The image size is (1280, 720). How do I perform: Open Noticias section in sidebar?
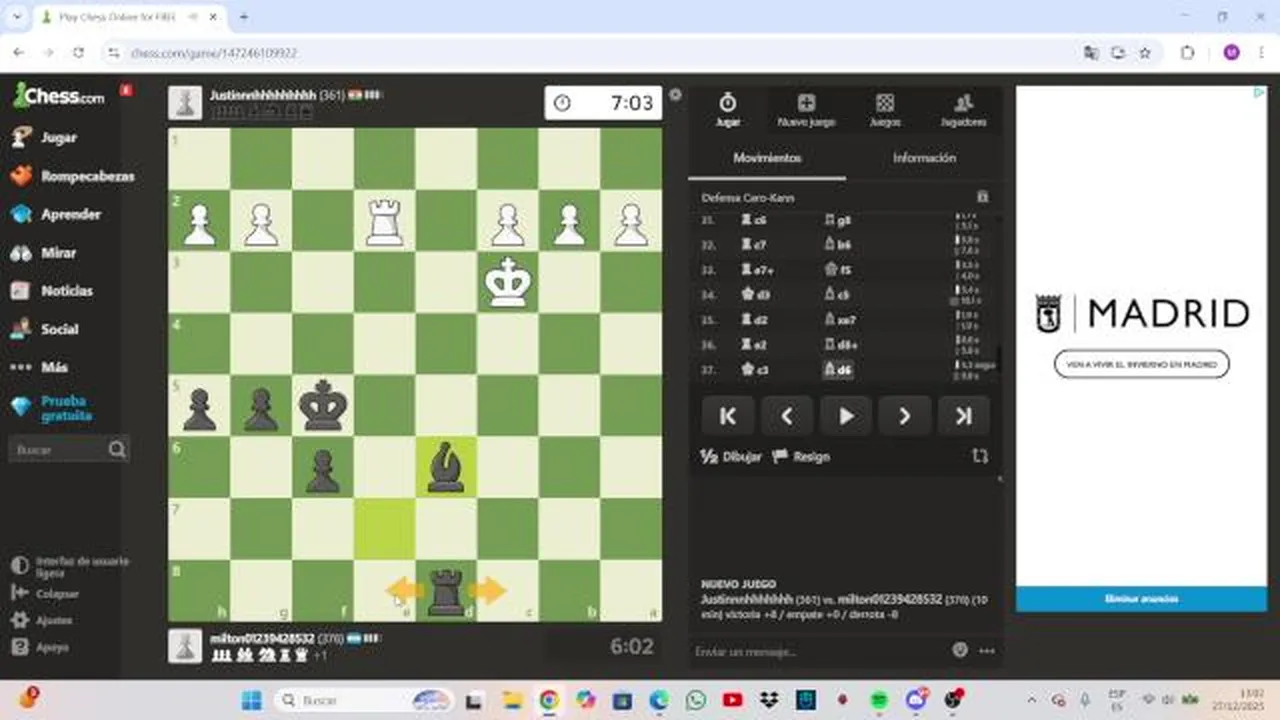tap(52, 291)
